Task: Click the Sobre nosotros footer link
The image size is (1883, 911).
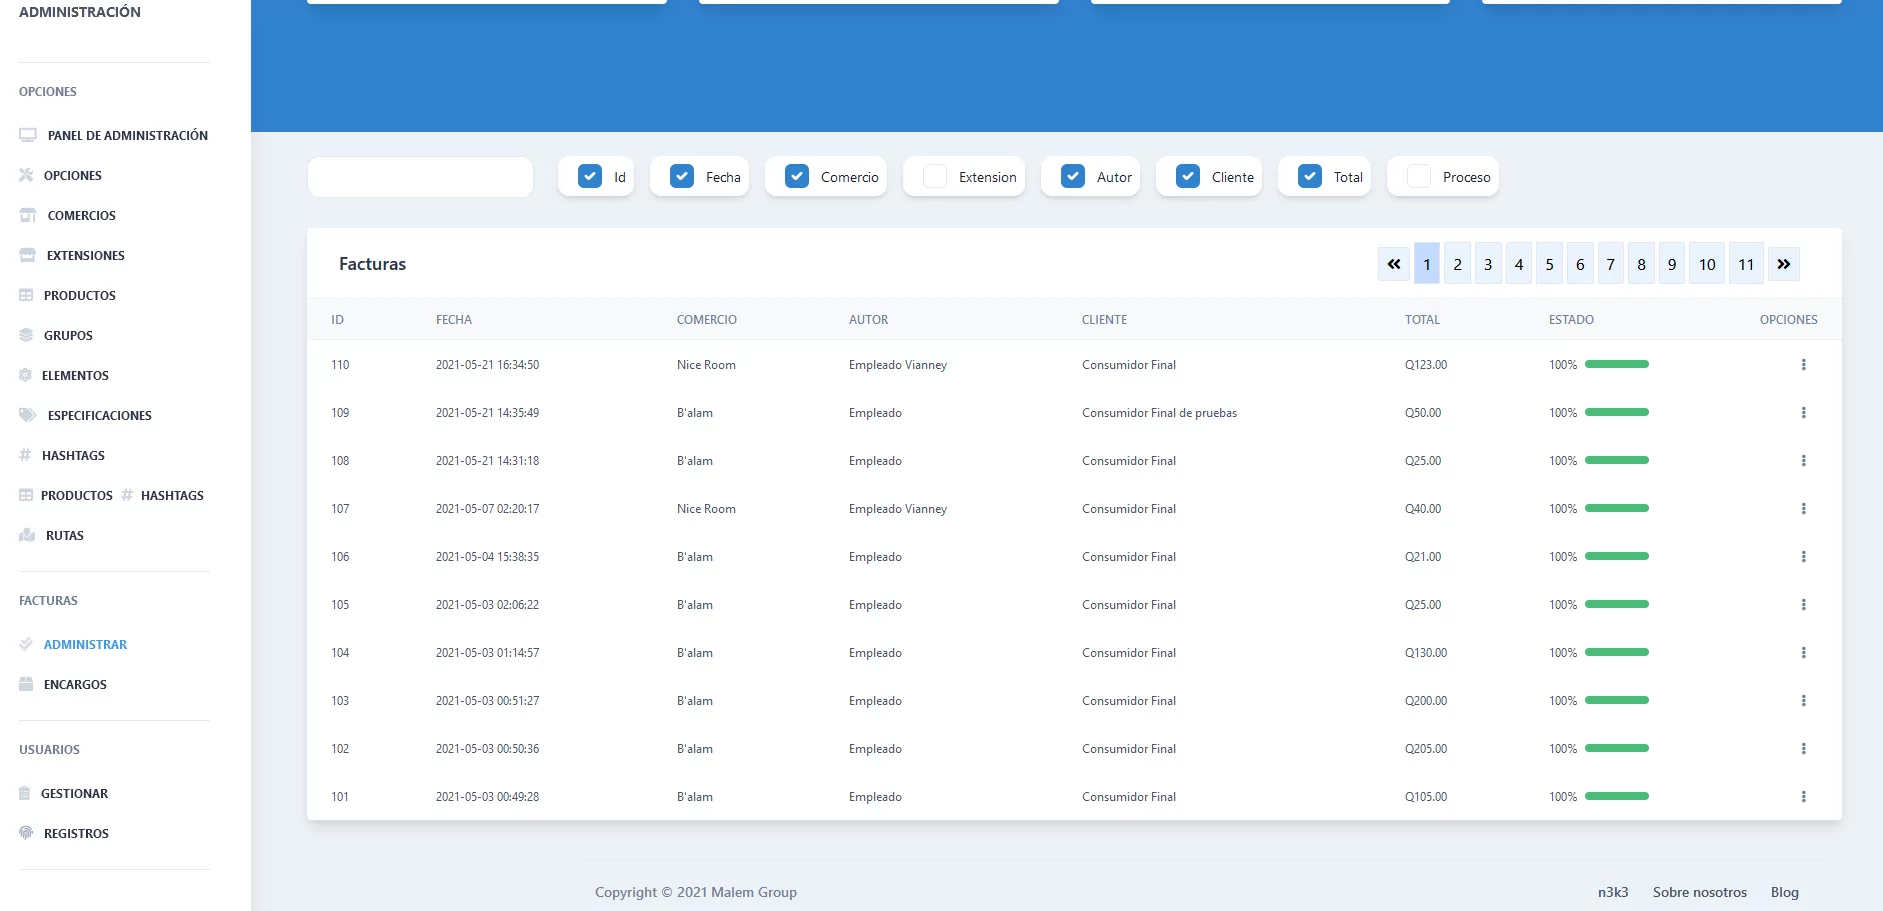Action: (x=1700, y=892)
